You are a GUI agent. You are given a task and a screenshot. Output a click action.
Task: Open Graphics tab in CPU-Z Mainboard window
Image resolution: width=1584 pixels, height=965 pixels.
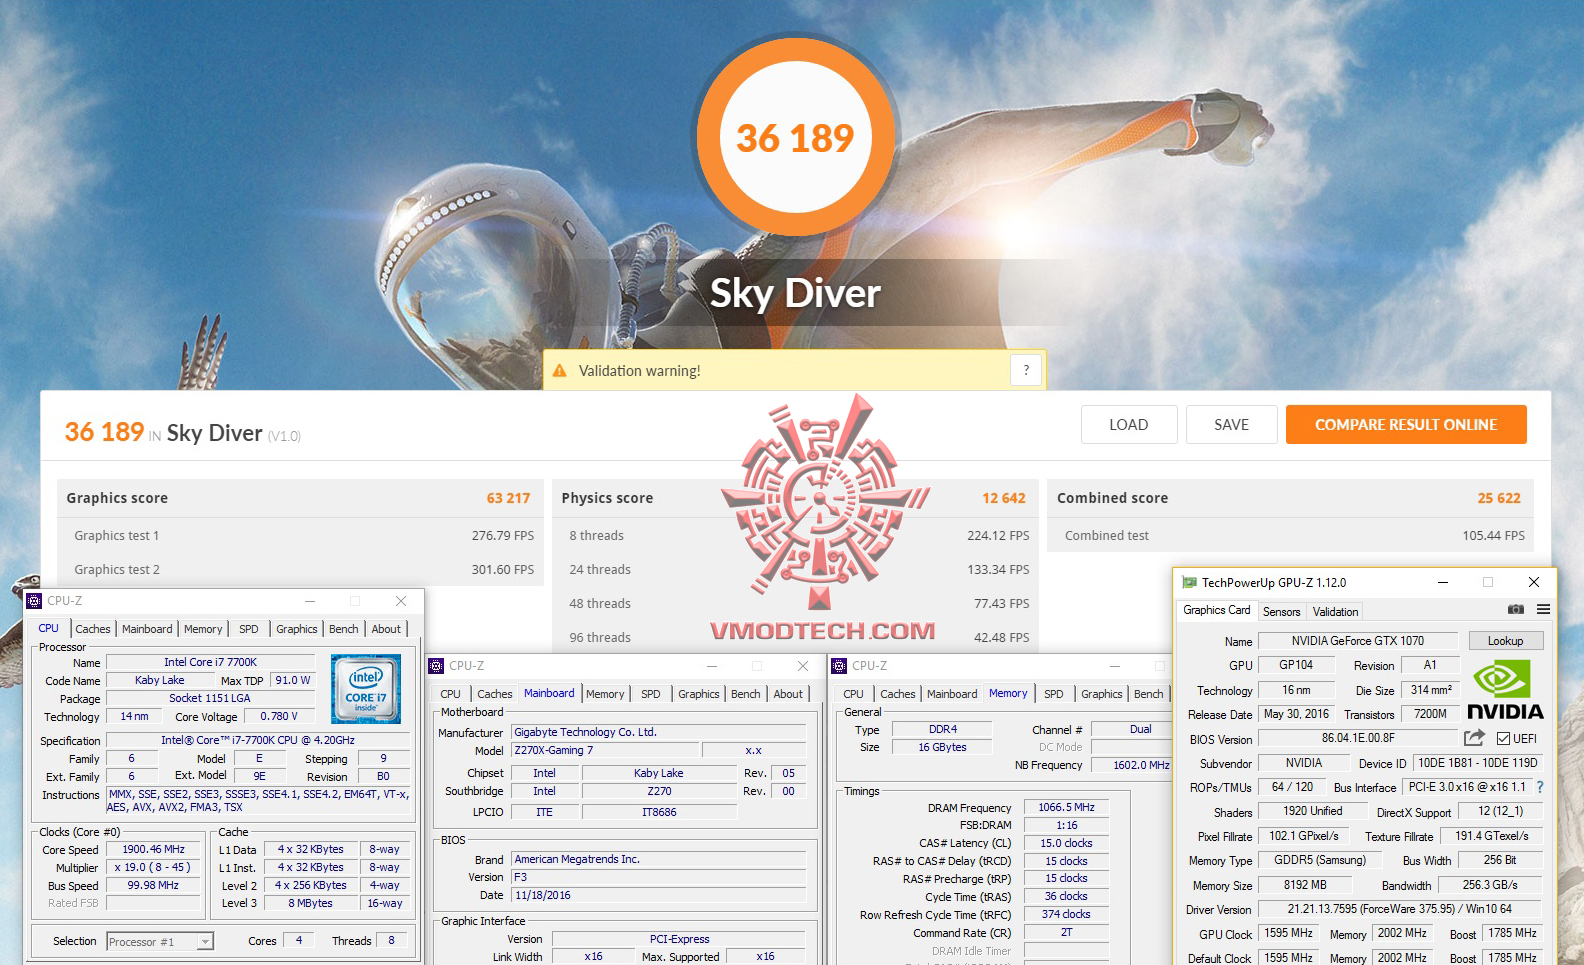pyautogui.click(x=699, y=694)
